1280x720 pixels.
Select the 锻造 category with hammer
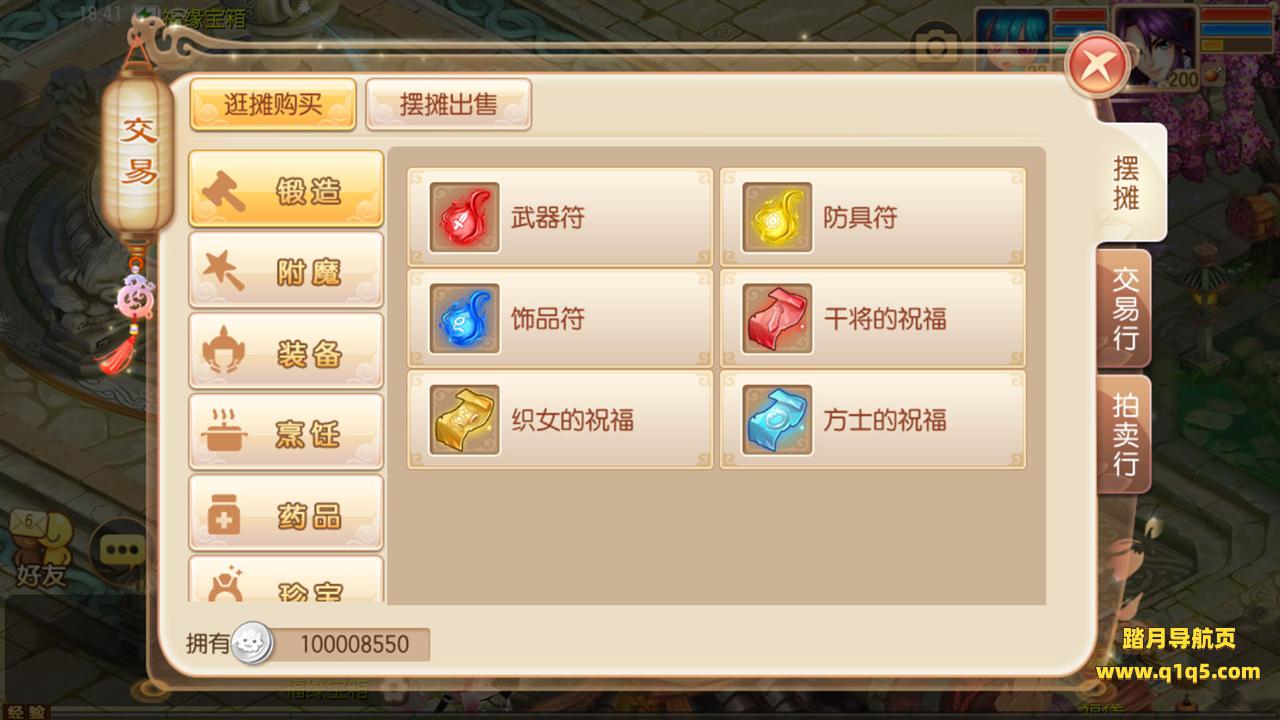pyautogui.click(x=286, y=190)
